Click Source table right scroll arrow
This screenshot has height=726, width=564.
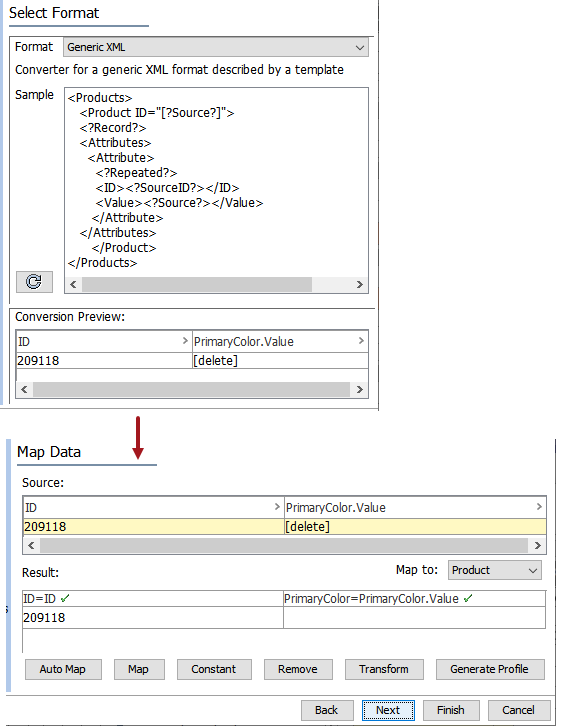coord(538,545)
